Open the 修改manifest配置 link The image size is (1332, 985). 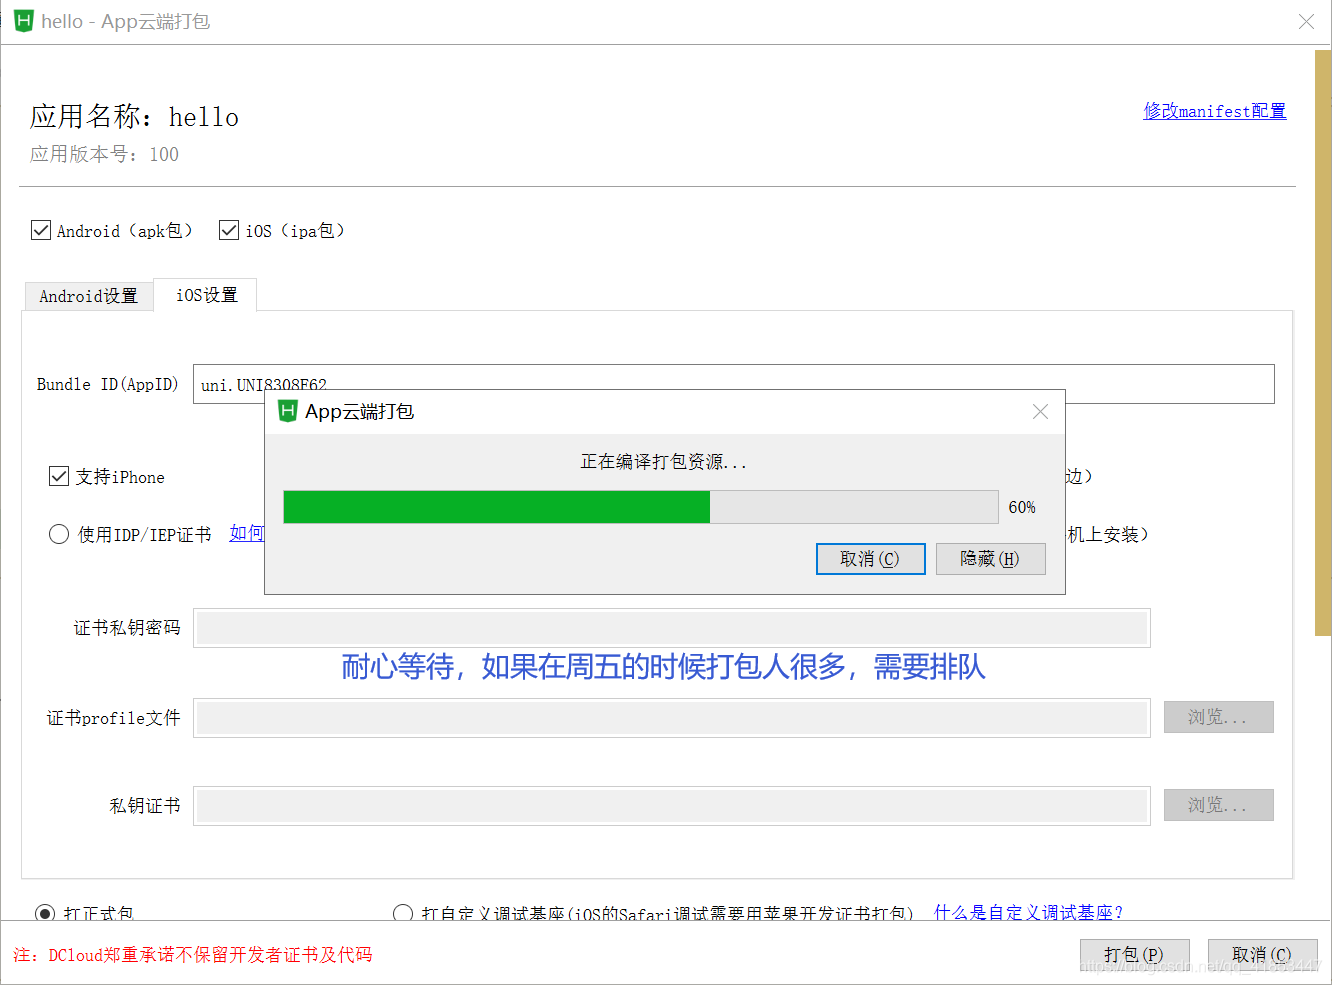1215,111
